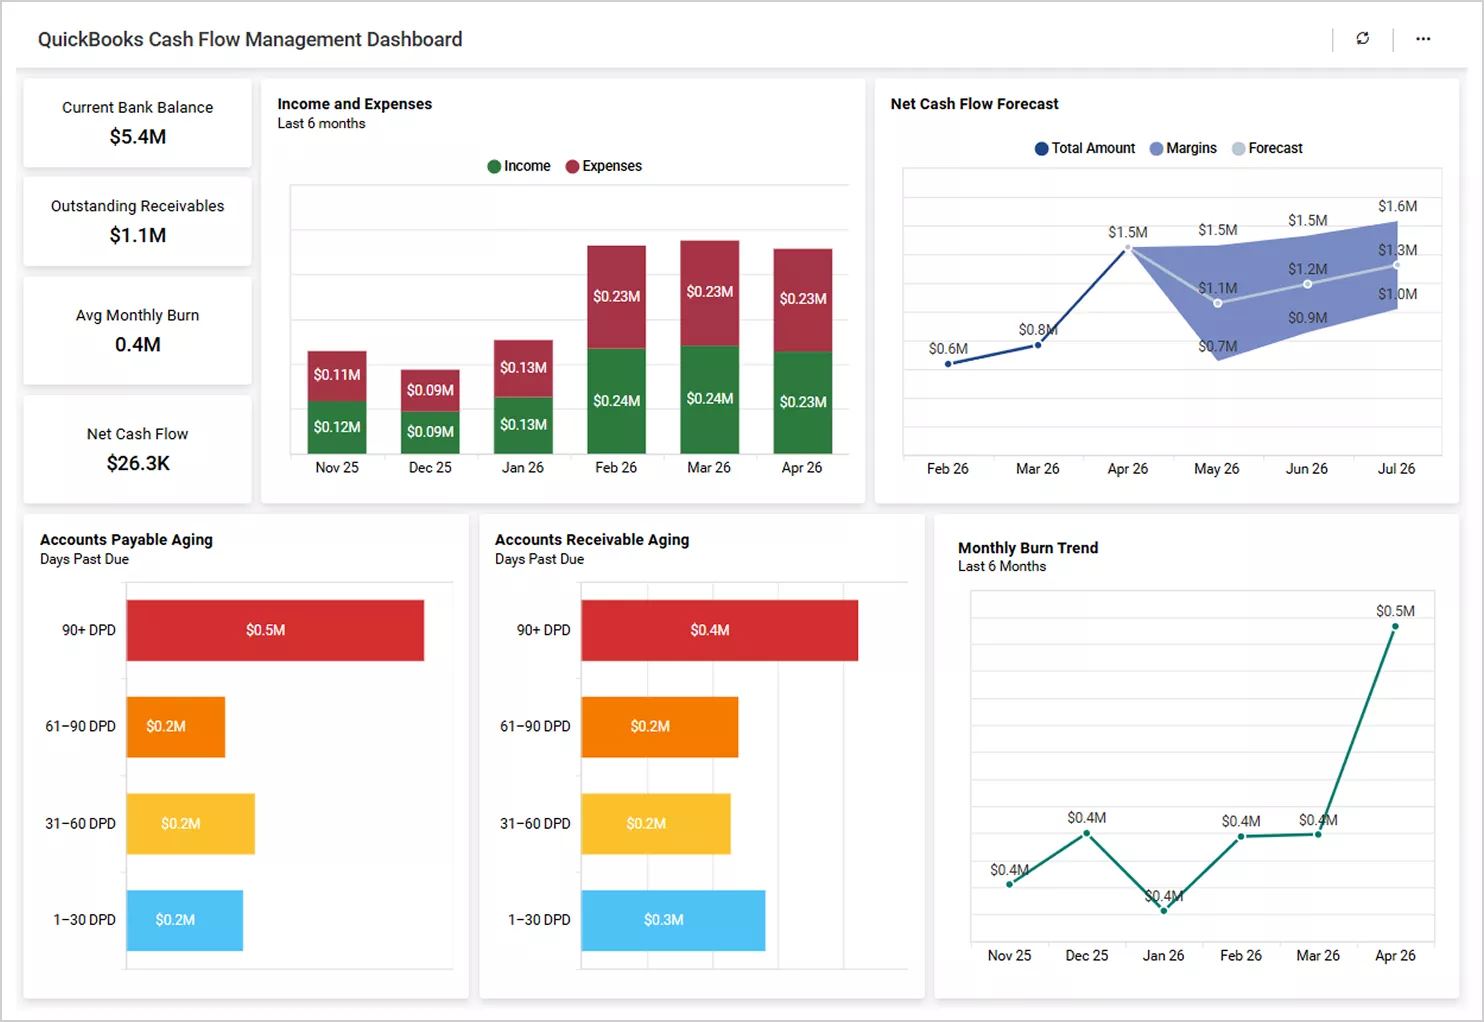Select the Current Bank Balance card

pos(138,123)
